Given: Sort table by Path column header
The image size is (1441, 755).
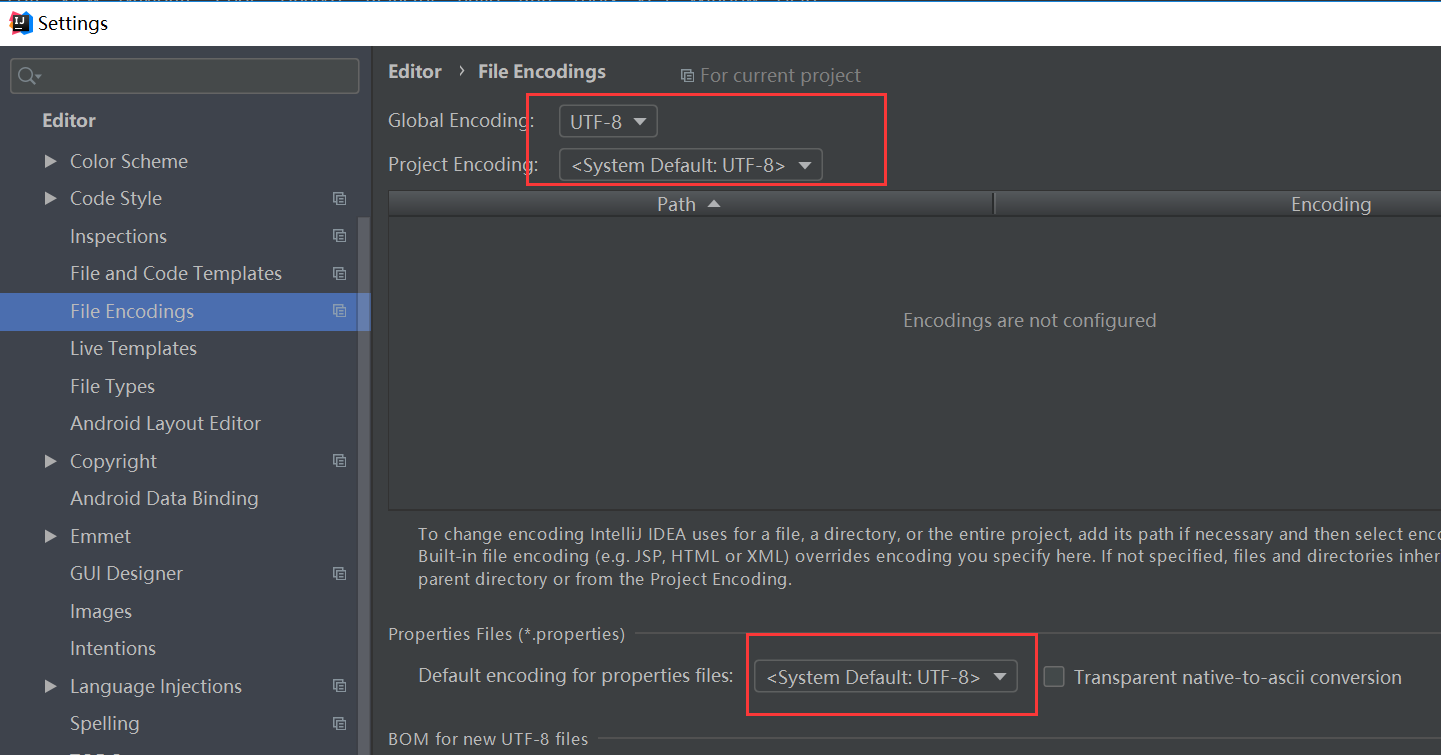Looking at the screenshot, I should point(691,204).
